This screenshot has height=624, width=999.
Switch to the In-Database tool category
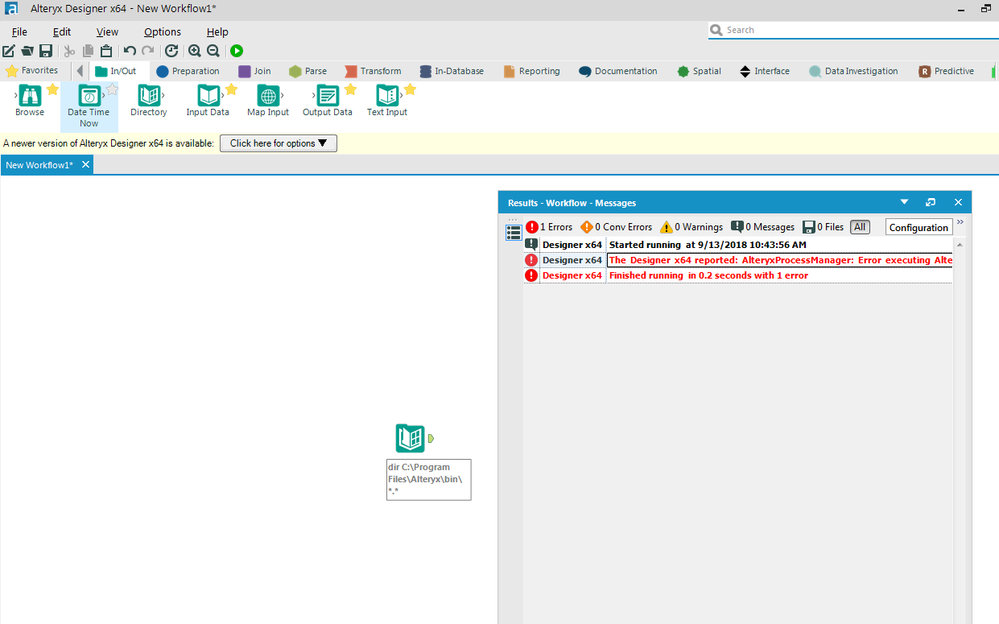pos(452,71)
